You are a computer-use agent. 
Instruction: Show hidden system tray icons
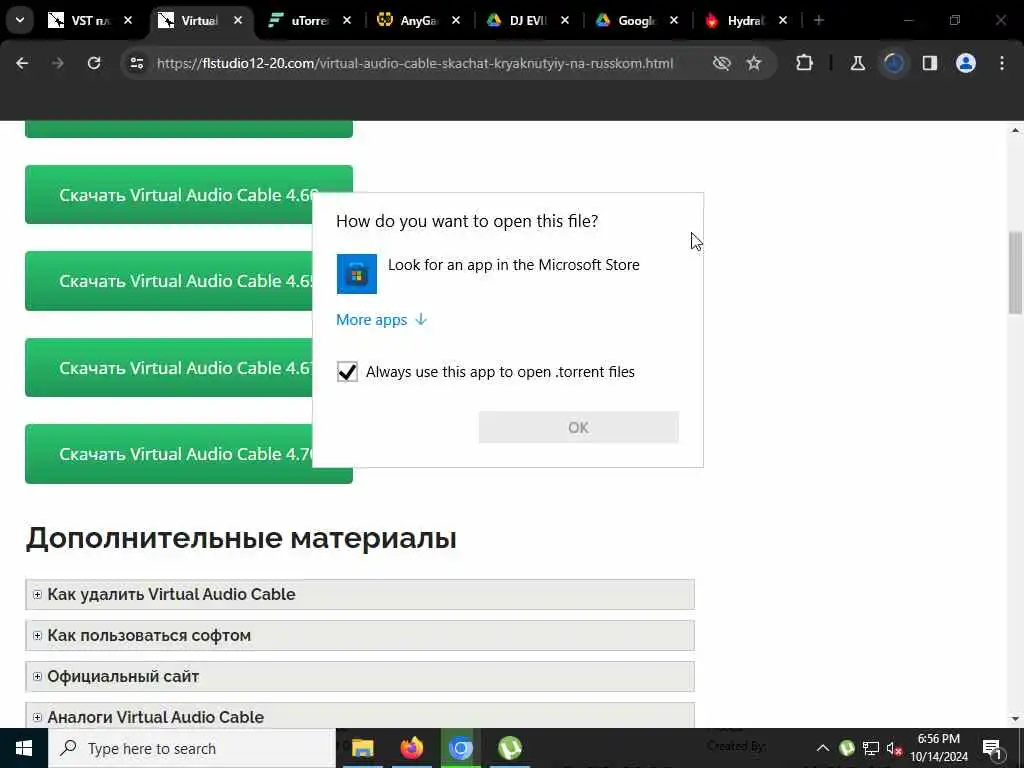pos(823,748)
